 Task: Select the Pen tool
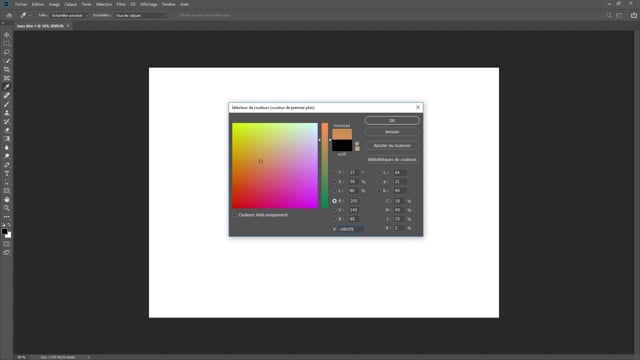(x=7, y=165)
